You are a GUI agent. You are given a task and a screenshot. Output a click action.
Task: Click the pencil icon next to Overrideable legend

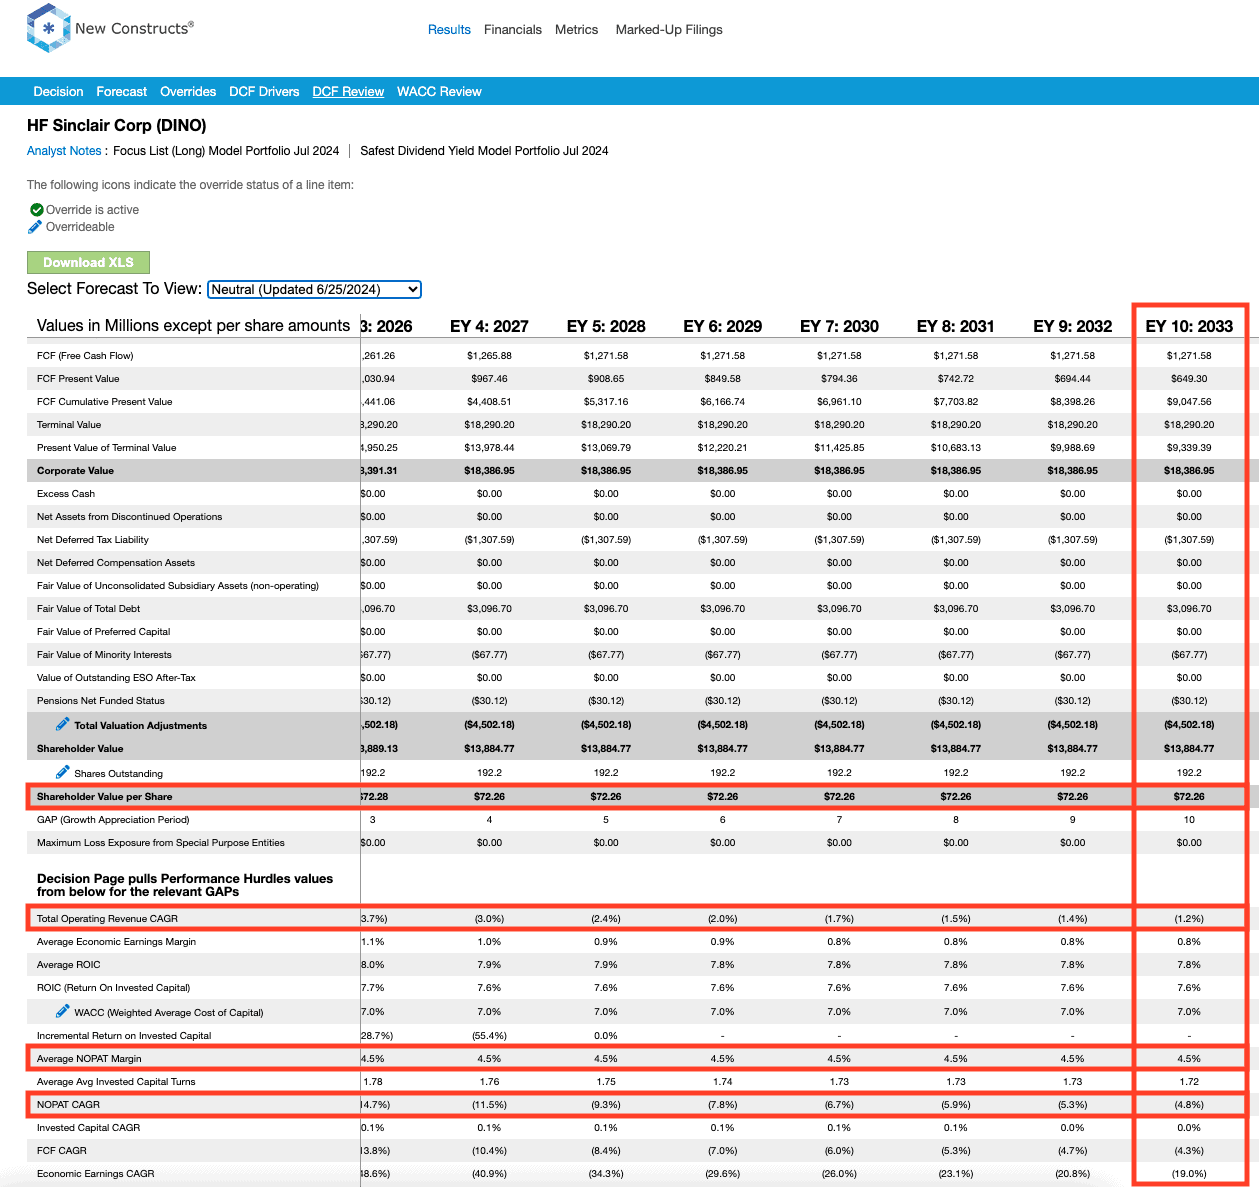click(36, 227)
